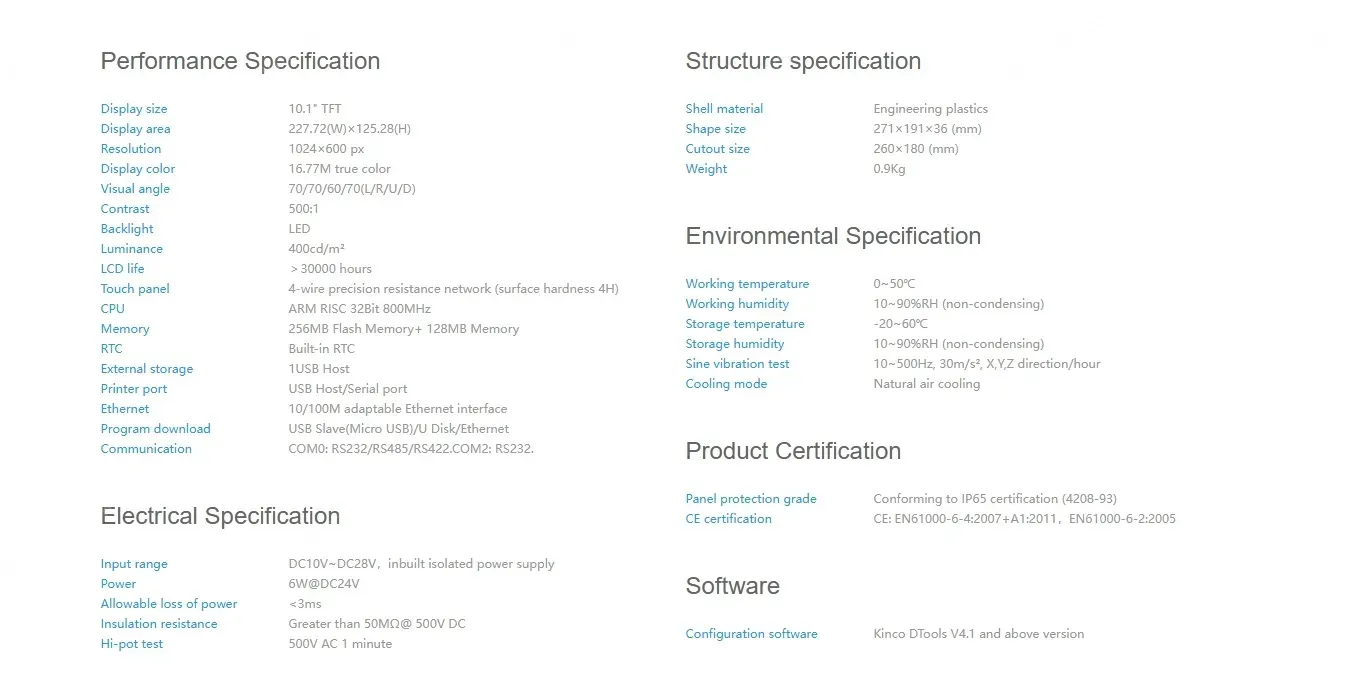The image size is (1367, 688).
Task: Click the External storage label
Action: pyautogui.click(x=147, y=369)
